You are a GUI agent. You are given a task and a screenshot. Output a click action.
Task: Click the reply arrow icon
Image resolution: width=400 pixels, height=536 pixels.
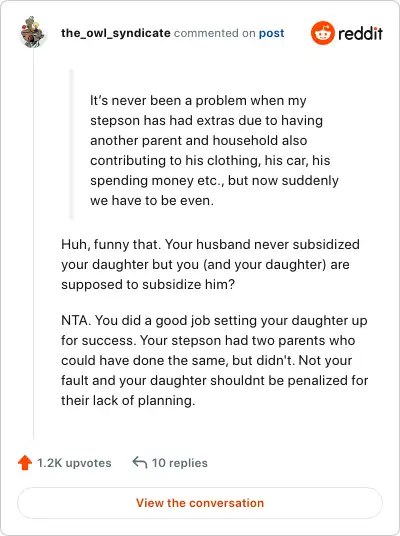pos(140,462)
